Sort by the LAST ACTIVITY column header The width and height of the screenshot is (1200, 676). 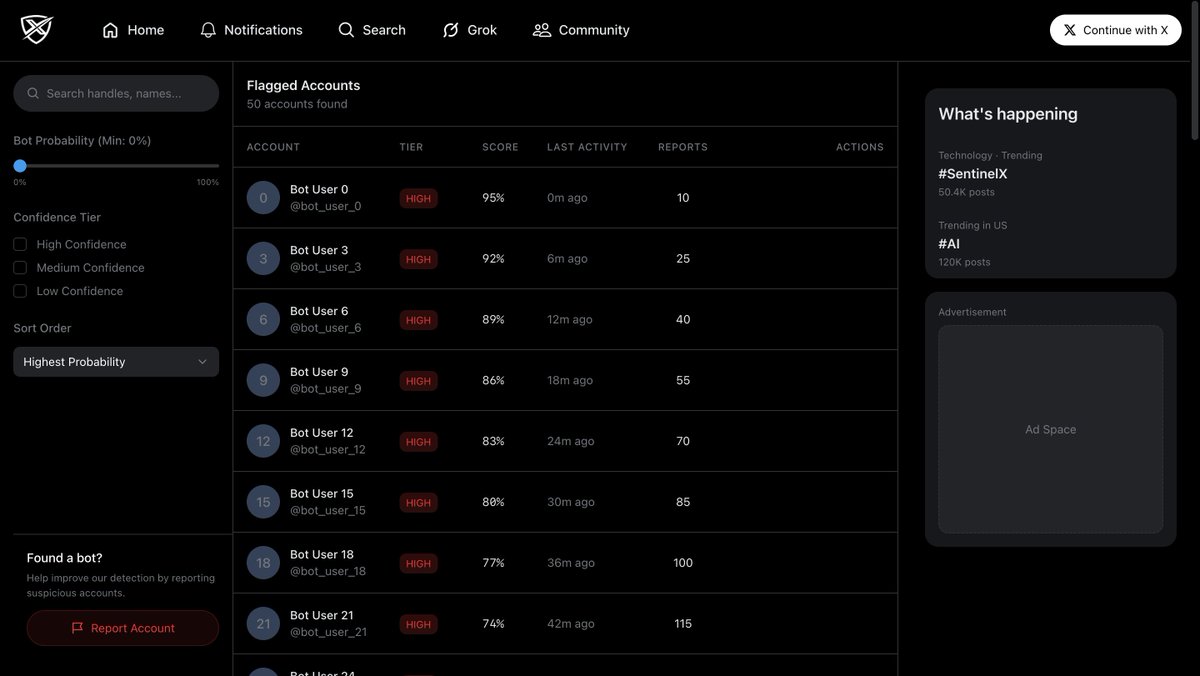[587, 147]
